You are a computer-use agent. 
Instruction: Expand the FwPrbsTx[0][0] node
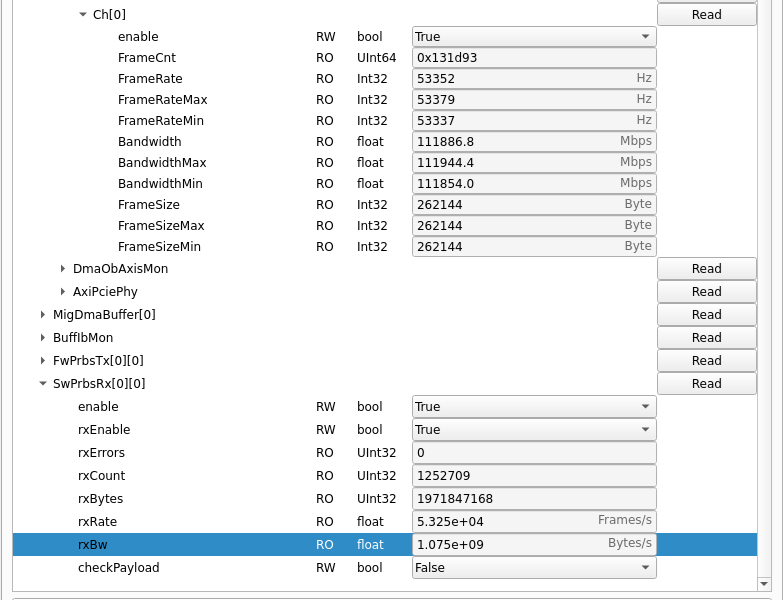tap(43, 361)
